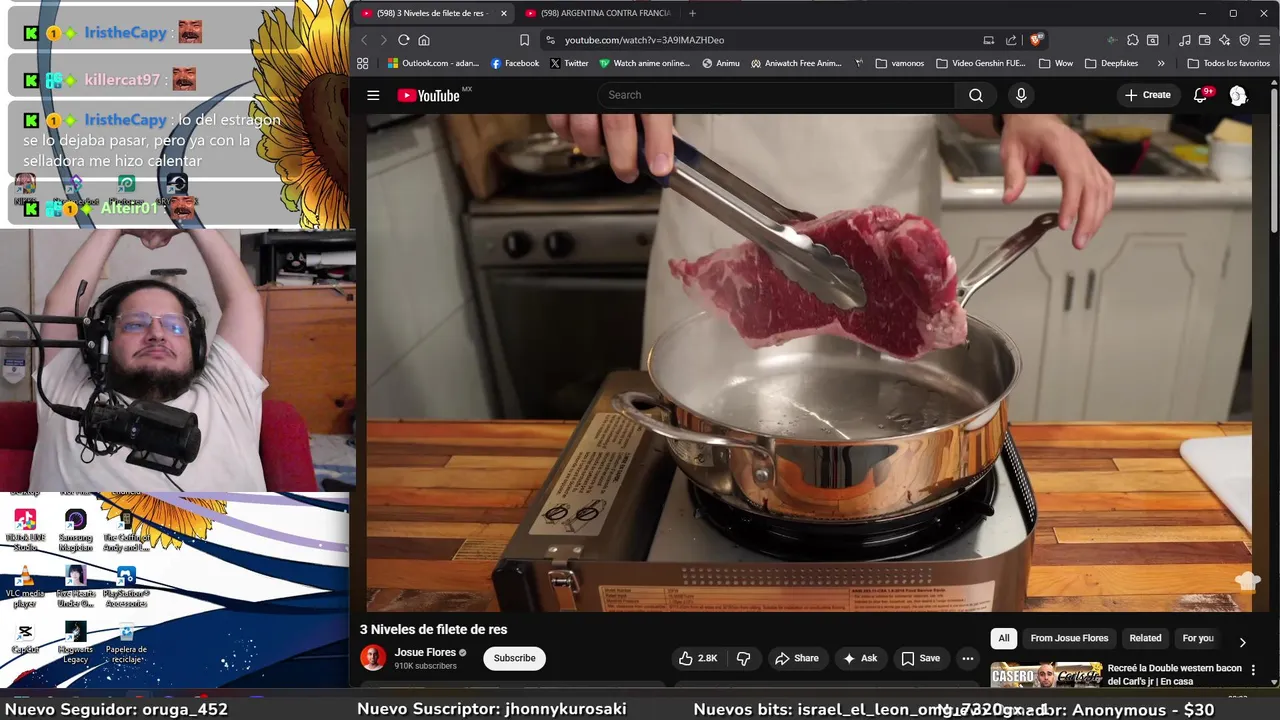Open the Hogwarts Legacy desktop shortcut
1280x720 pixels.
(76, 642)
